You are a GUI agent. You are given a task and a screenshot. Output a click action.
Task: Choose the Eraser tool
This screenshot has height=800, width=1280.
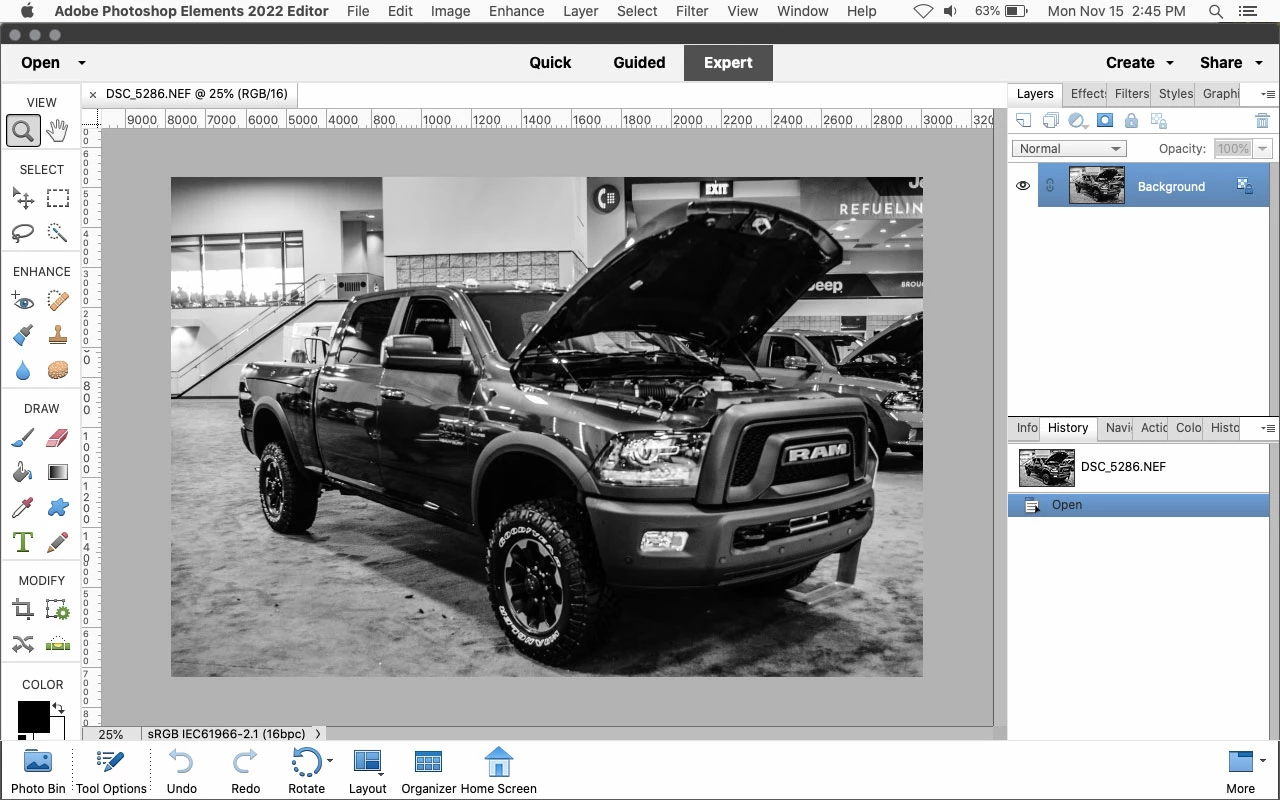(x=58, y=438)
